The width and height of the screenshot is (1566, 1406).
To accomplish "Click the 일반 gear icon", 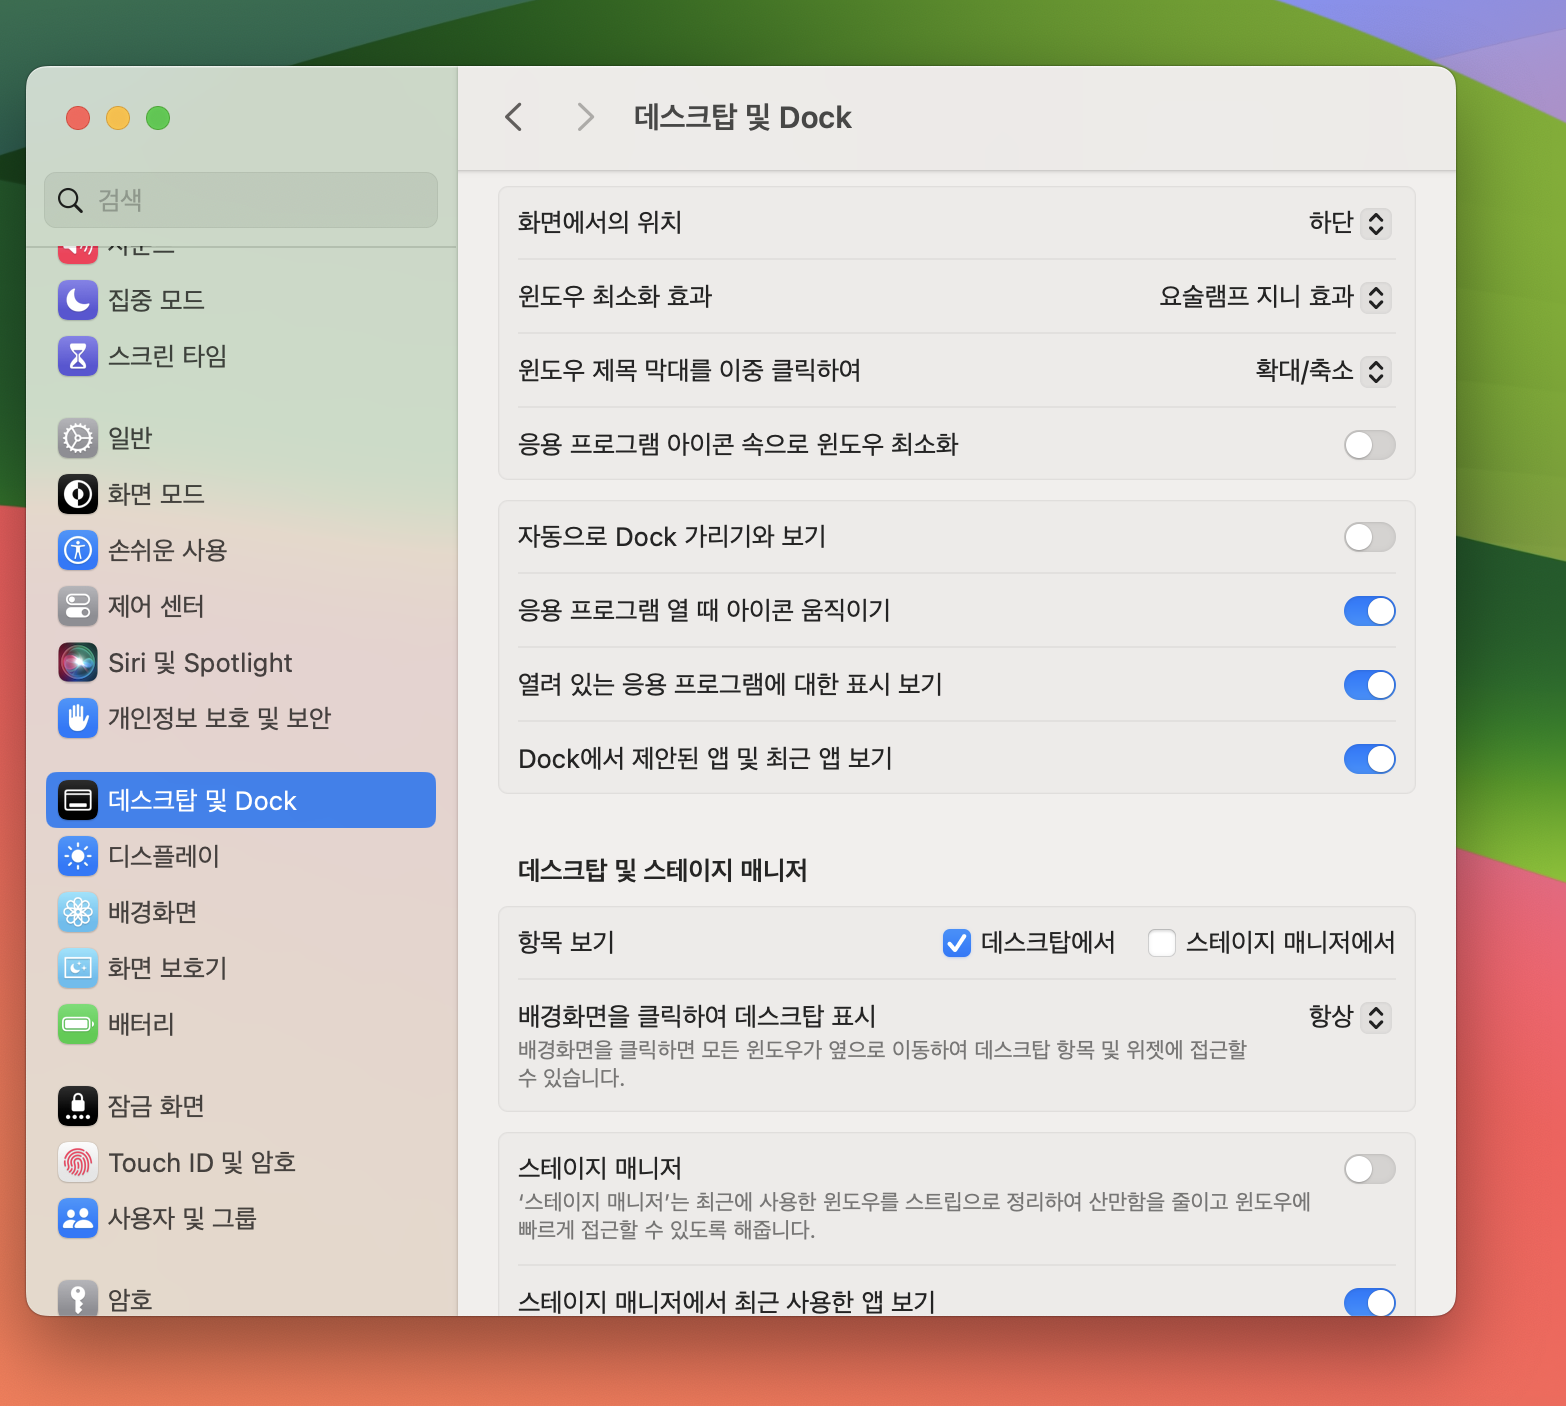I will [78, 438].
